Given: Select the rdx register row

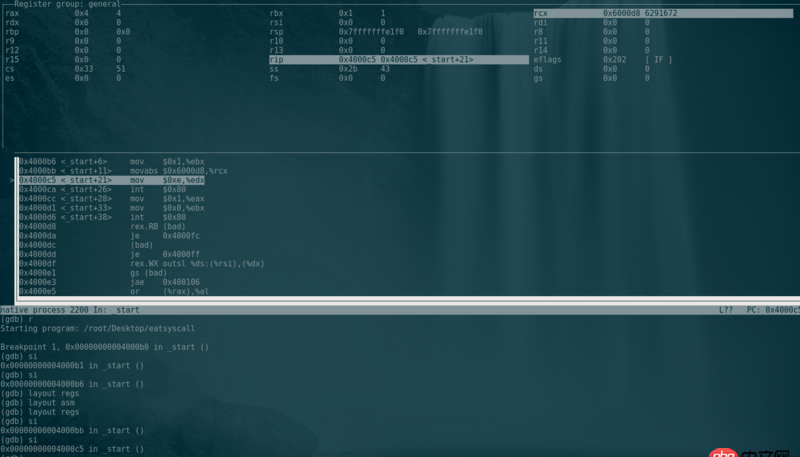Looking at the screenshot, I should coord(64,22).
